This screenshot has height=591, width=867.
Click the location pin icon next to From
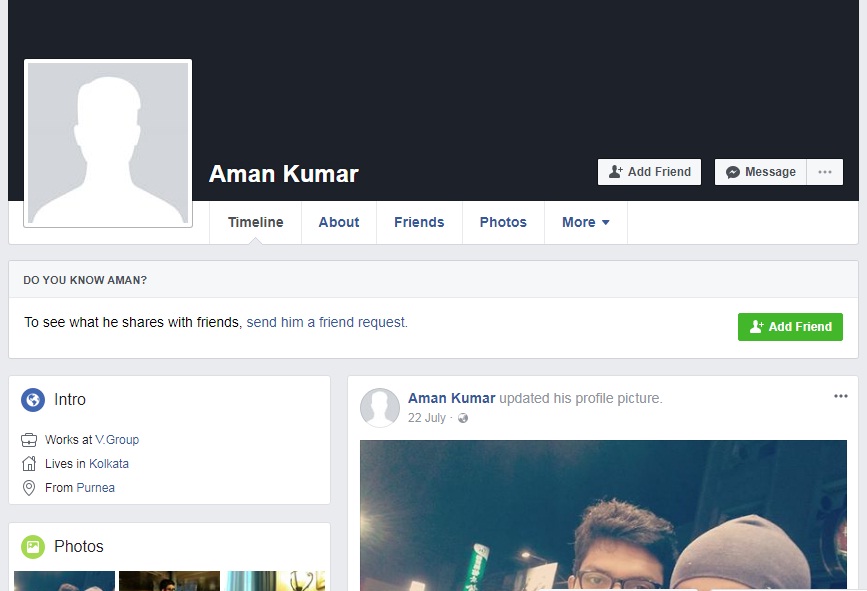[x=29, y=488]
